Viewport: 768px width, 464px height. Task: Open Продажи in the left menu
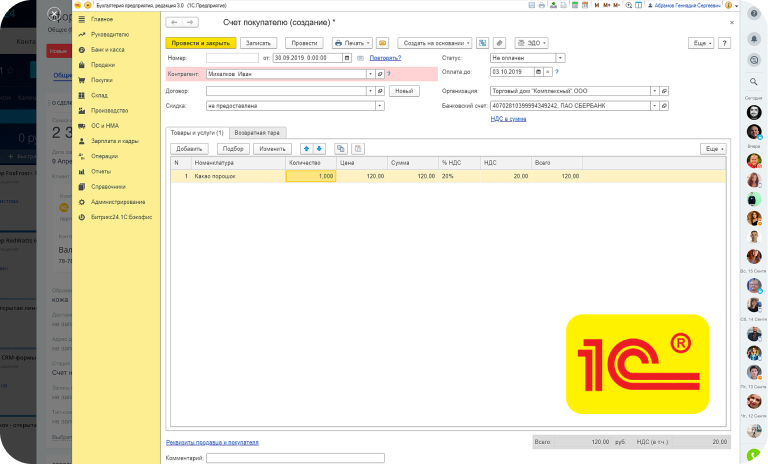[102, 64]
